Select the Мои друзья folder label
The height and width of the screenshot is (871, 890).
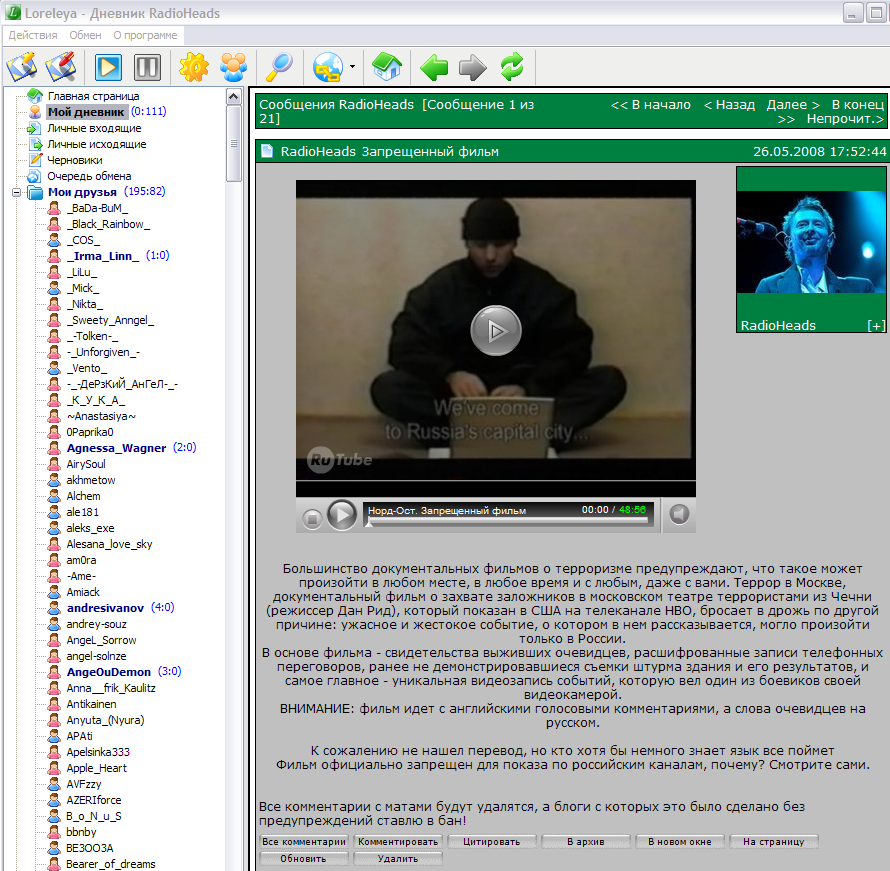pyautogui.click(x=82, y=192)
